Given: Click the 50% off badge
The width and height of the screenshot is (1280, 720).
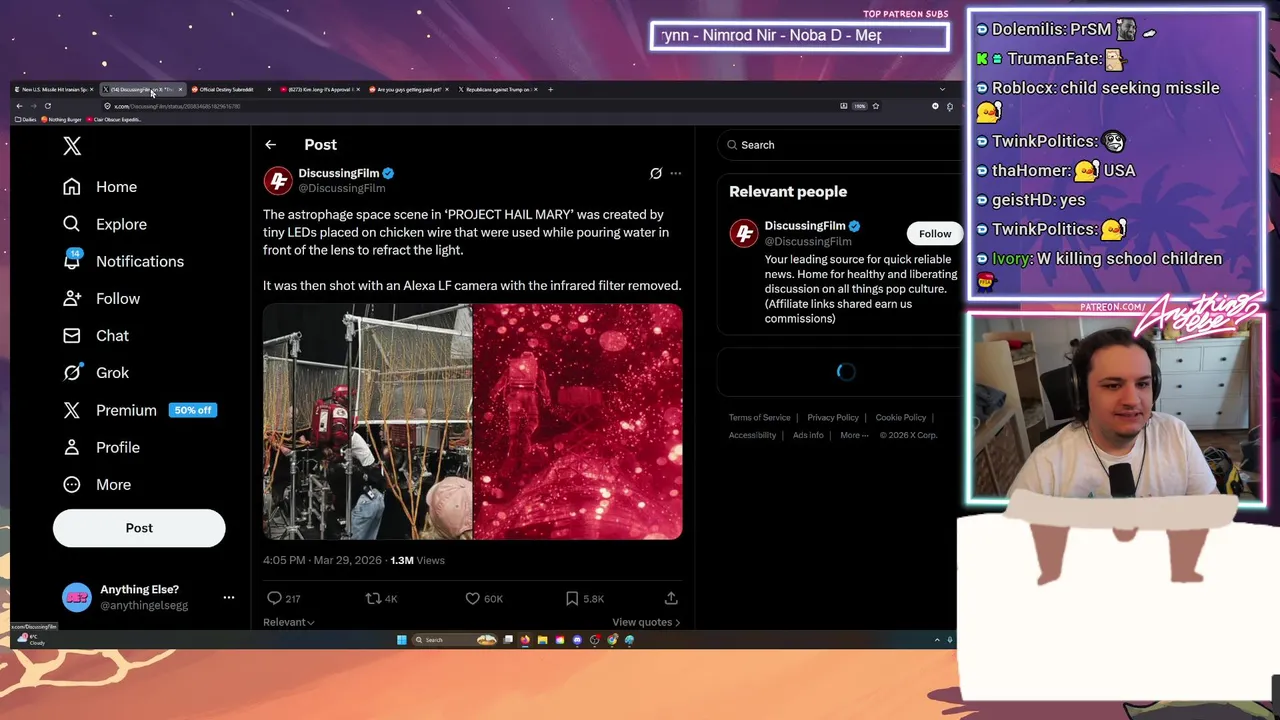Looking at the screenshot, I should click(193, 410).
